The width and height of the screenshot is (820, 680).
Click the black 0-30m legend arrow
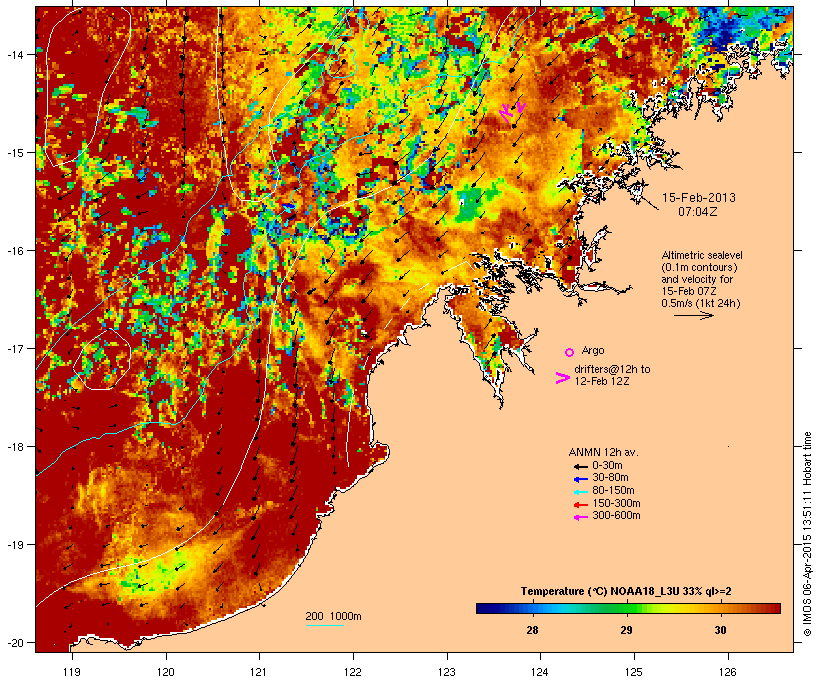coord(580,466)
